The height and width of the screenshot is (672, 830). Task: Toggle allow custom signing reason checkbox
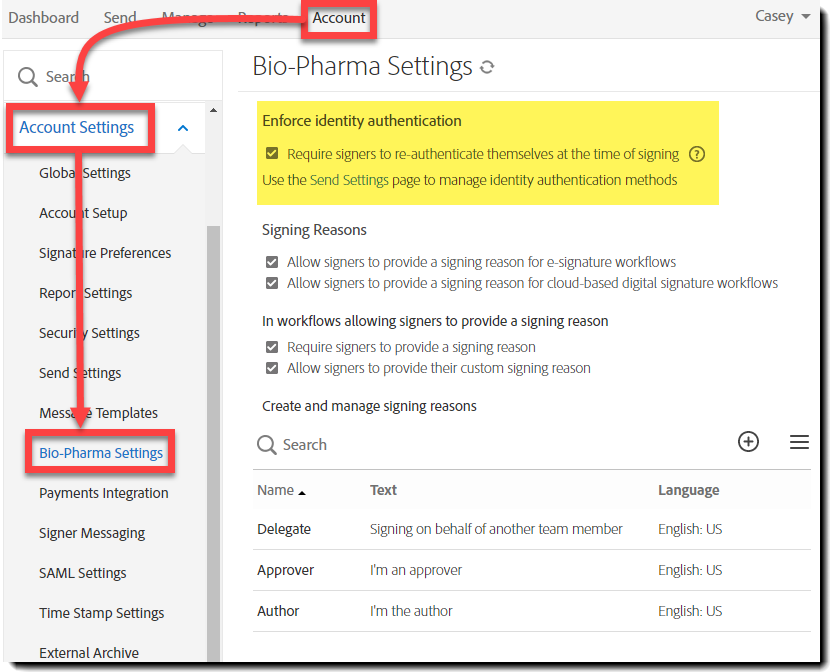272,368
